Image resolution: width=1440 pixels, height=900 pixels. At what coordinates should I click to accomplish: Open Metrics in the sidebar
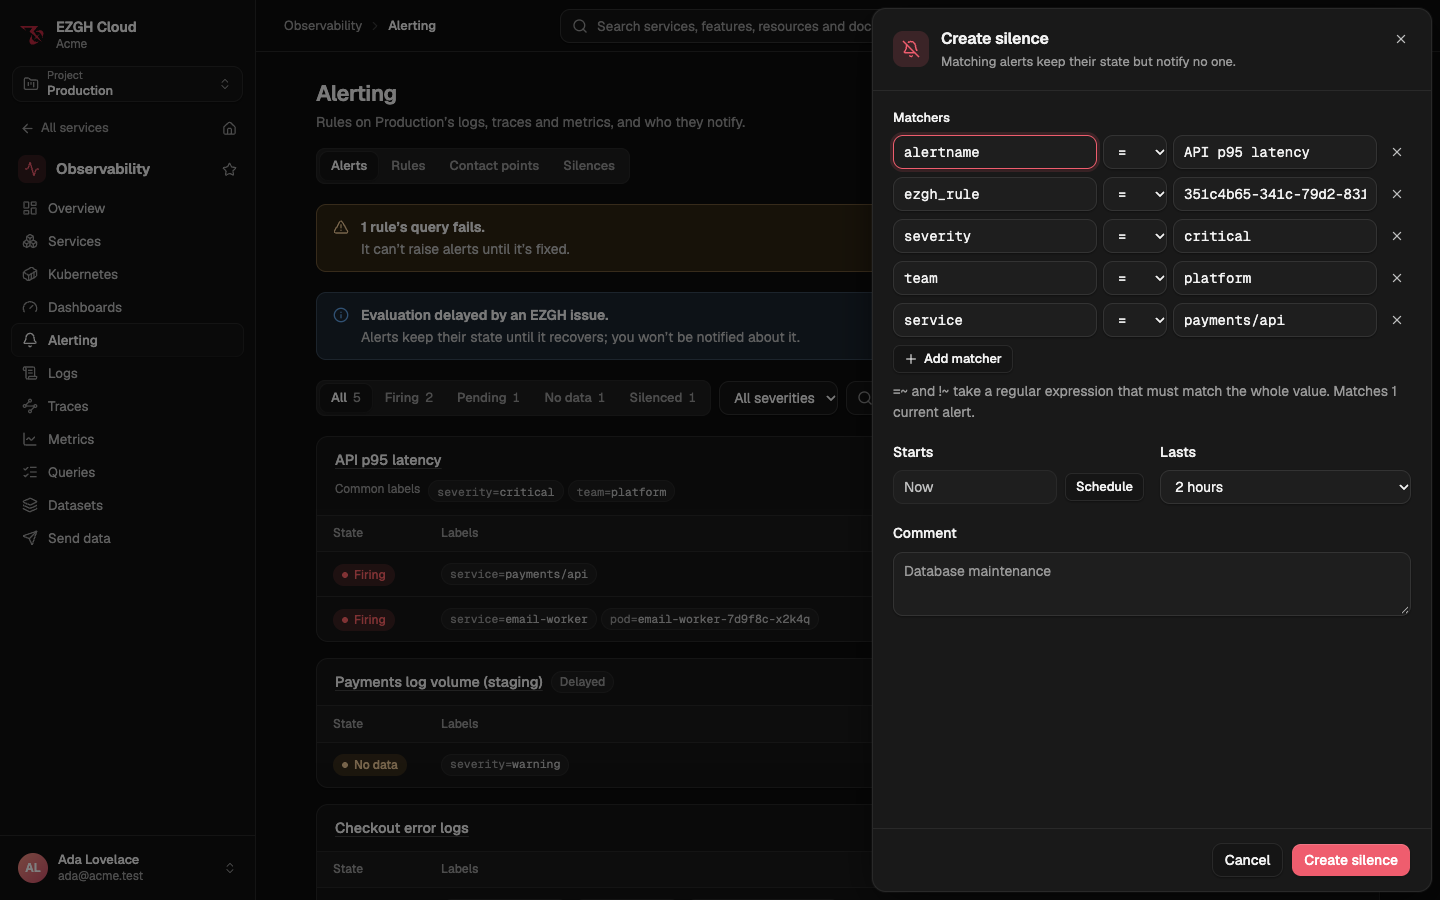click(x=127, y=439)
